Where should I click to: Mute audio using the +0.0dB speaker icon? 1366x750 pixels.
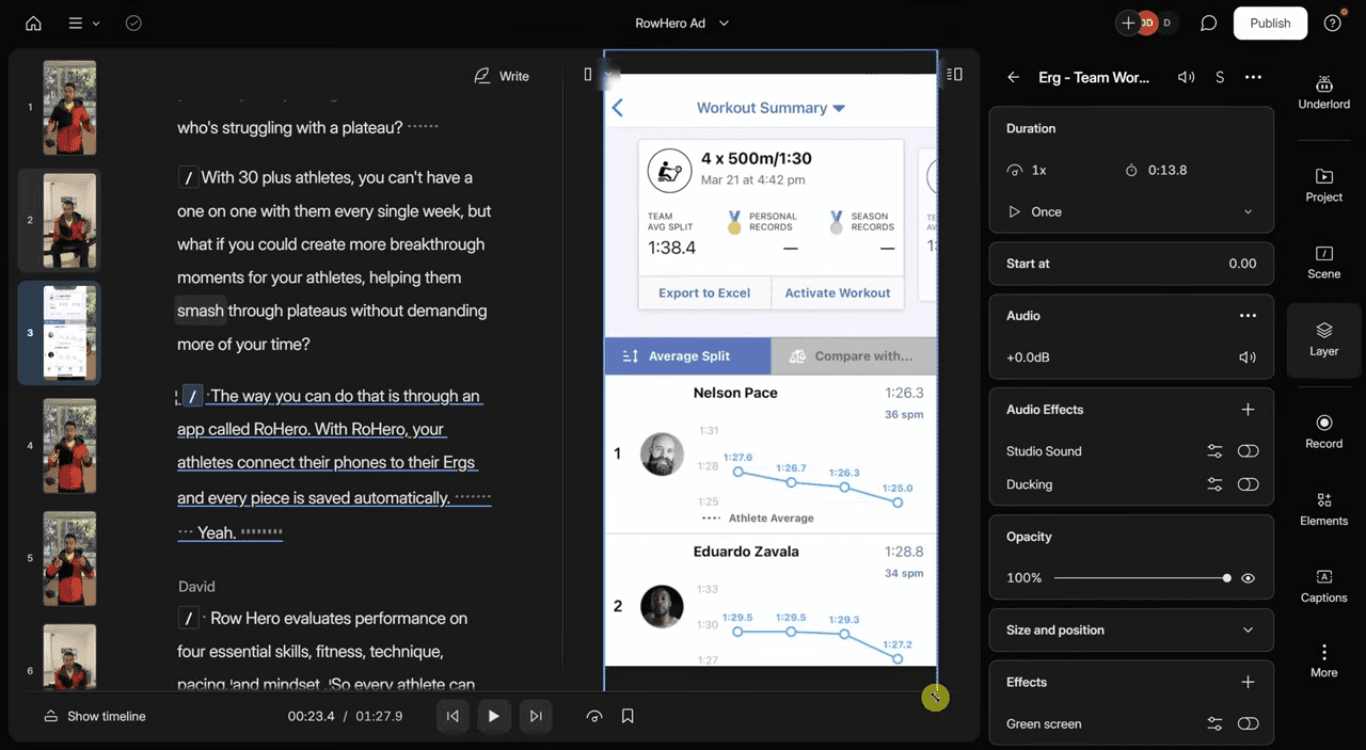coord(1247,357)
